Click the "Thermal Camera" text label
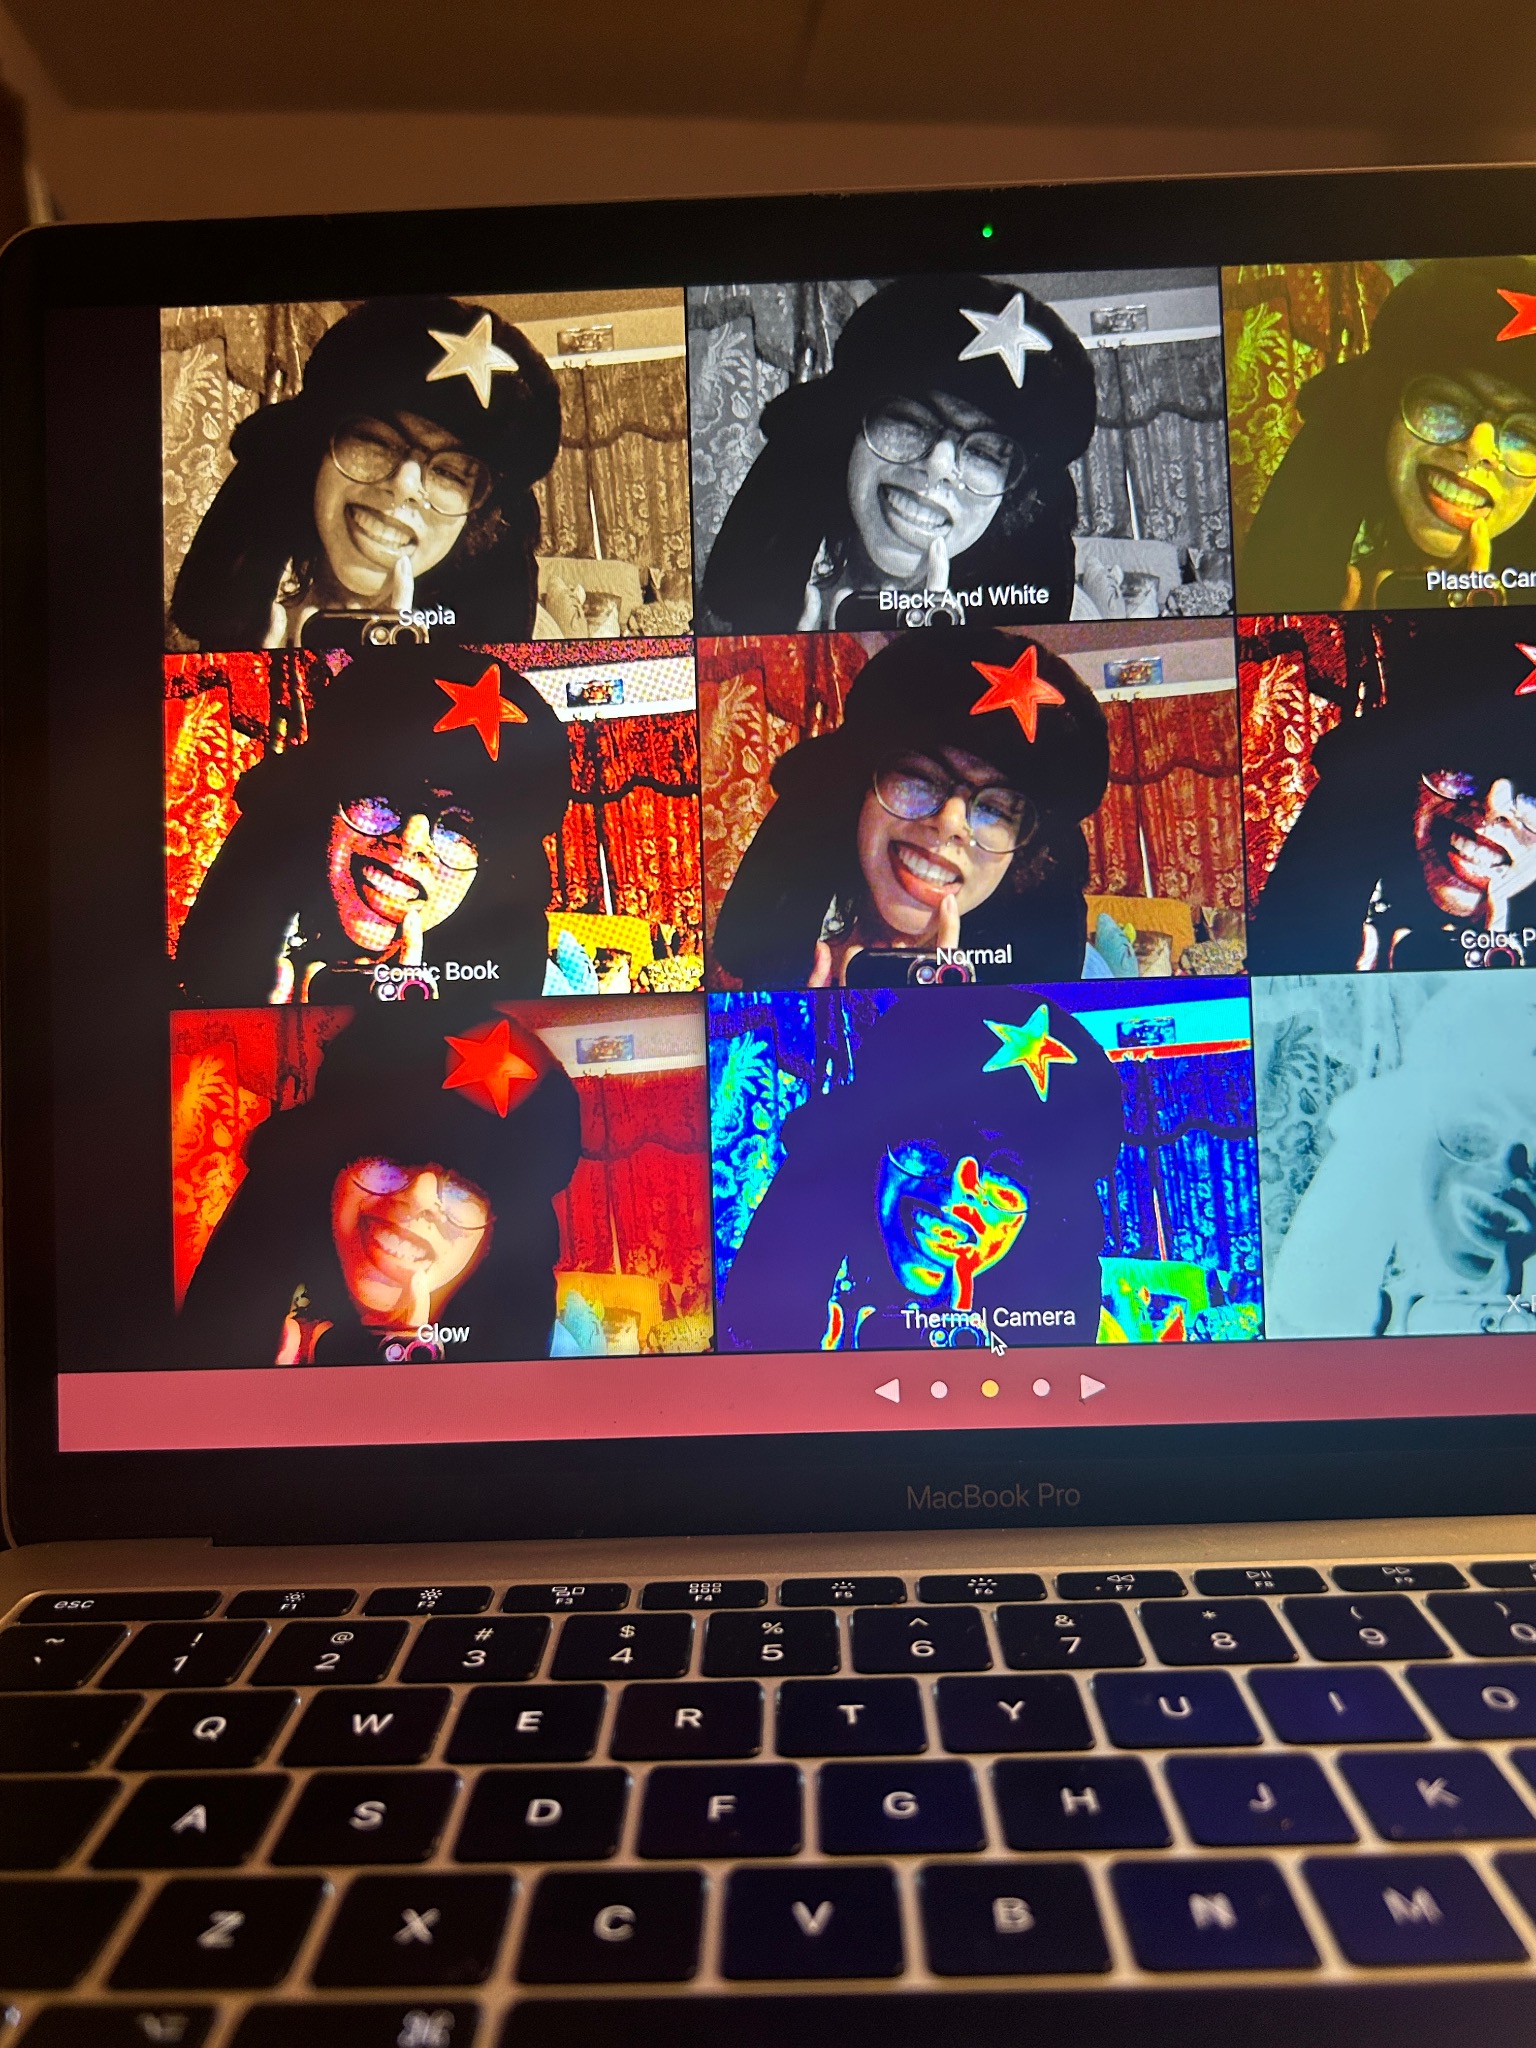This screenshot has width=1536, height=2048. (988, 1318)
